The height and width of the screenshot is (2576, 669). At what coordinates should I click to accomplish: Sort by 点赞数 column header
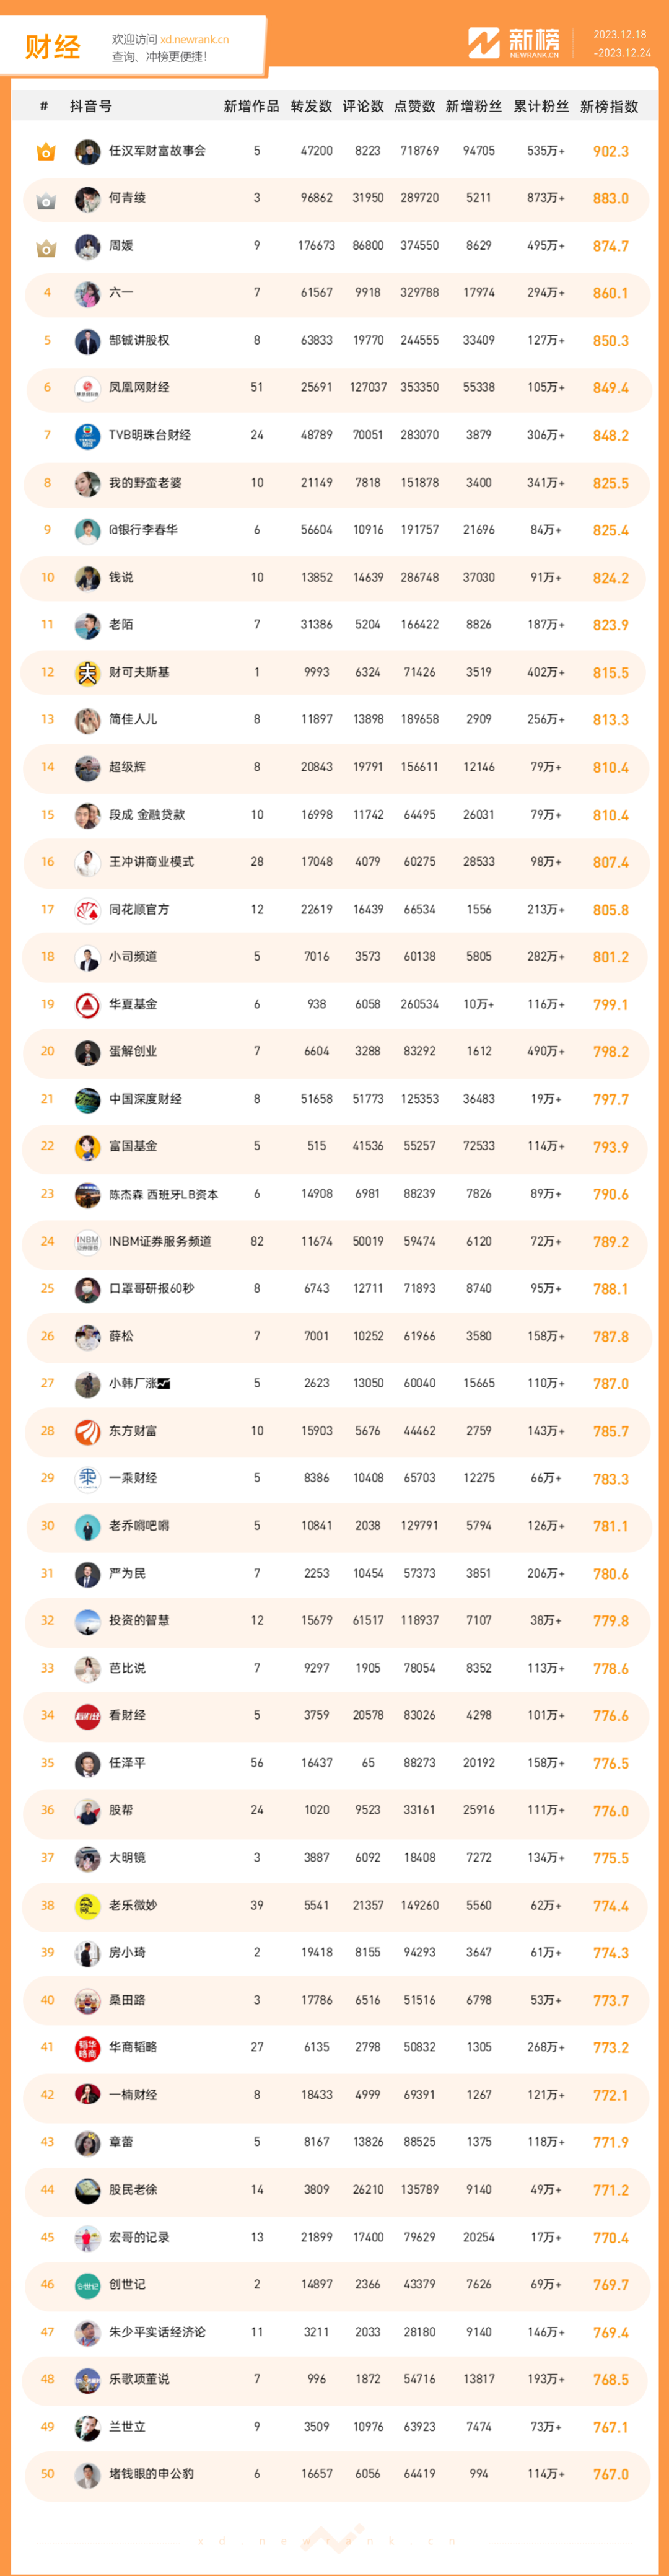pos(414,106)
